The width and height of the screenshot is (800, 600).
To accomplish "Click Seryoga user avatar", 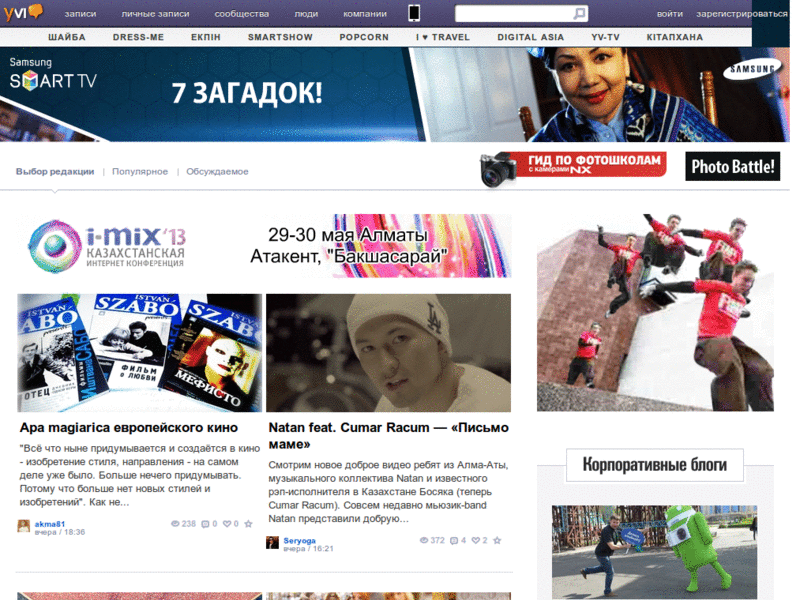I will point(272,542).
